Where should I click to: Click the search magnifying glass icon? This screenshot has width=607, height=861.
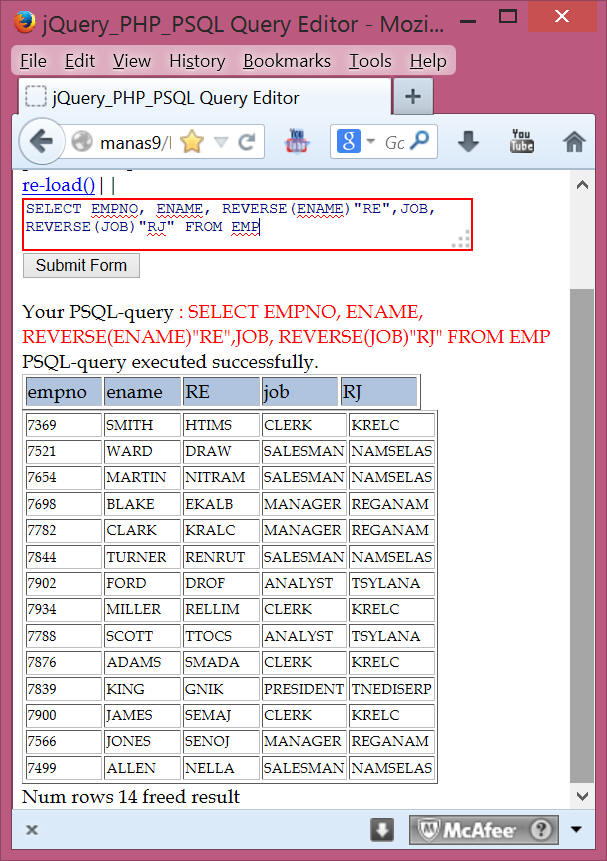[x=420, y=141]
